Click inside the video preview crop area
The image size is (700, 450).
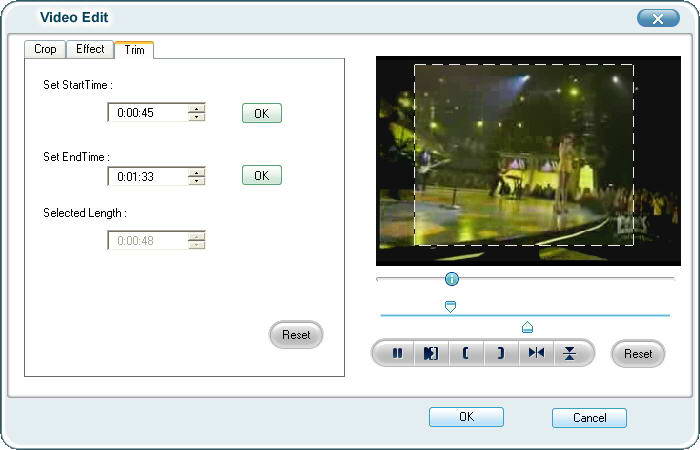click(524, 155)
